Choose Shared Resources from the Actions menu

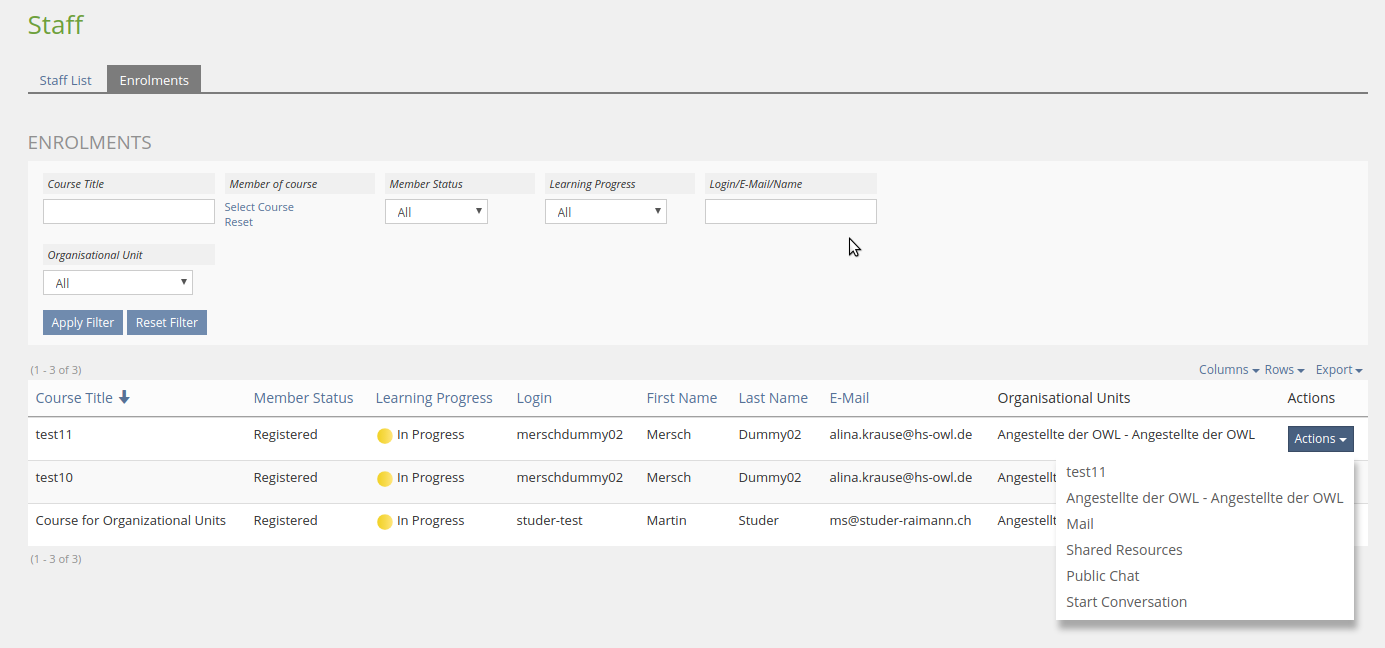point(1124,550)
